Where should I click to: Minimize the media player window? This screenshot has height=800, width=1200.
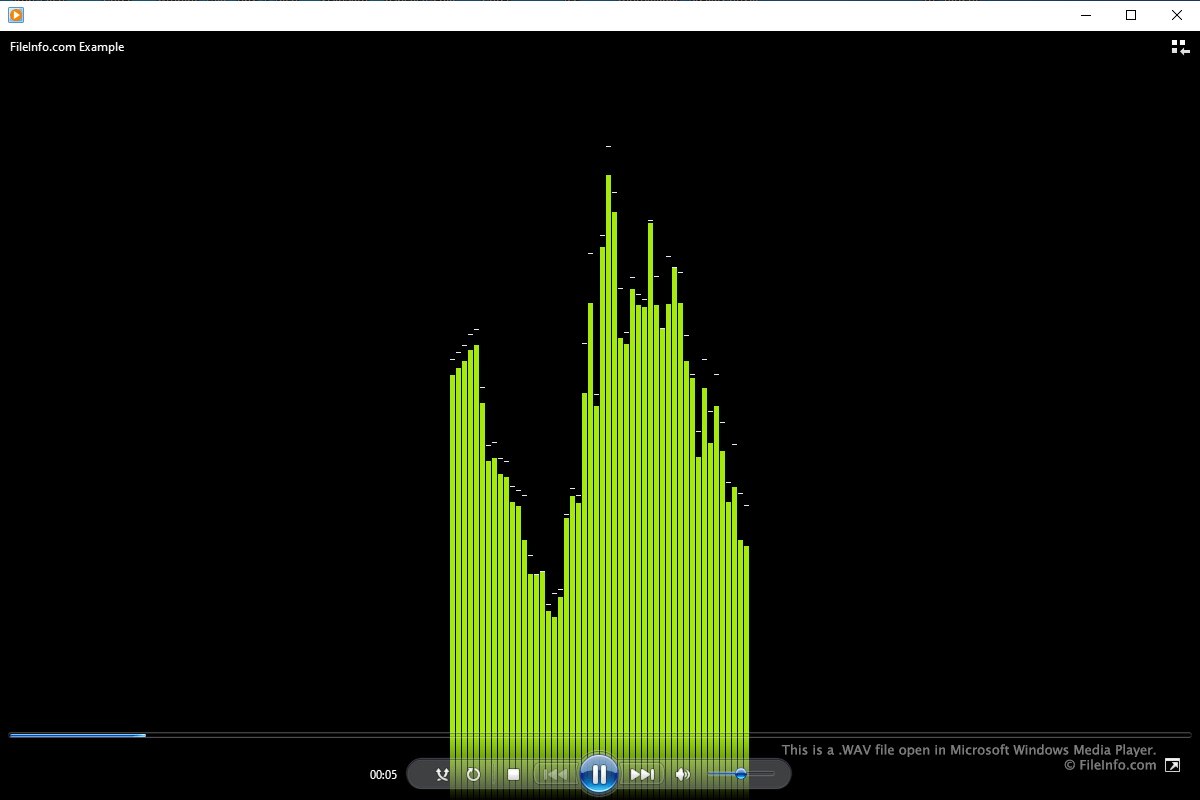1085,15
